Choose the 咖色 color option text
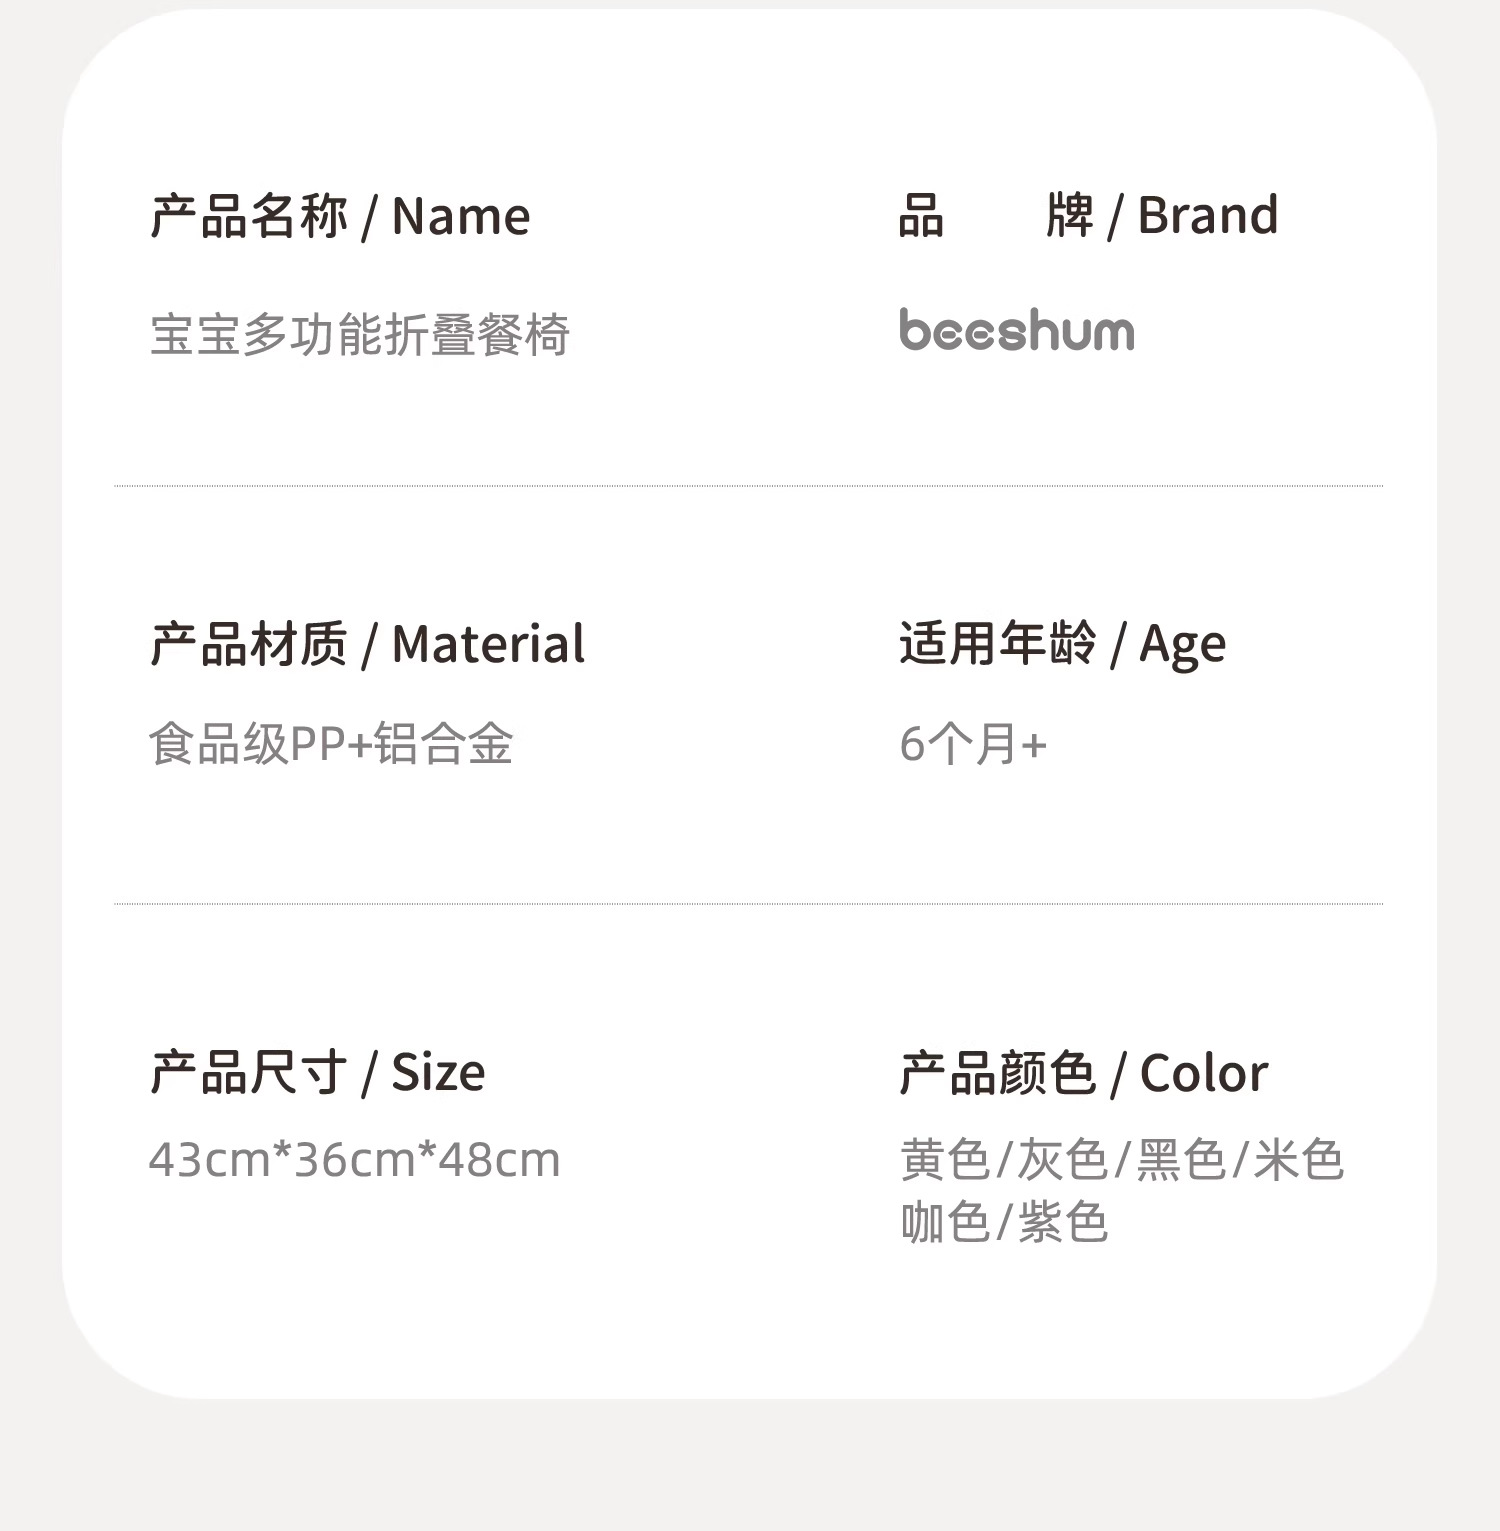The image size is (1500, 1531). coord(945,1223)
